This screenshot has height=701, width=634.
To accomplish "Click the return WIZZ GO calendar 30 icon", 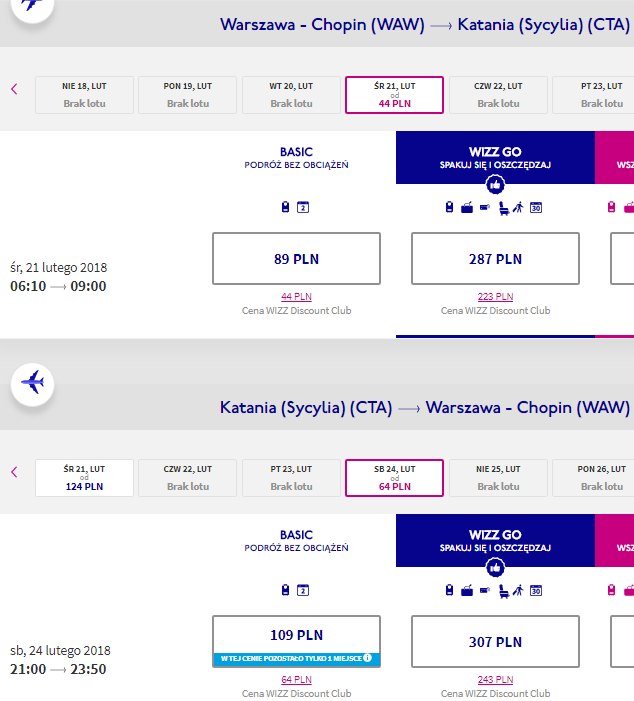I will (x=536, y=591).
